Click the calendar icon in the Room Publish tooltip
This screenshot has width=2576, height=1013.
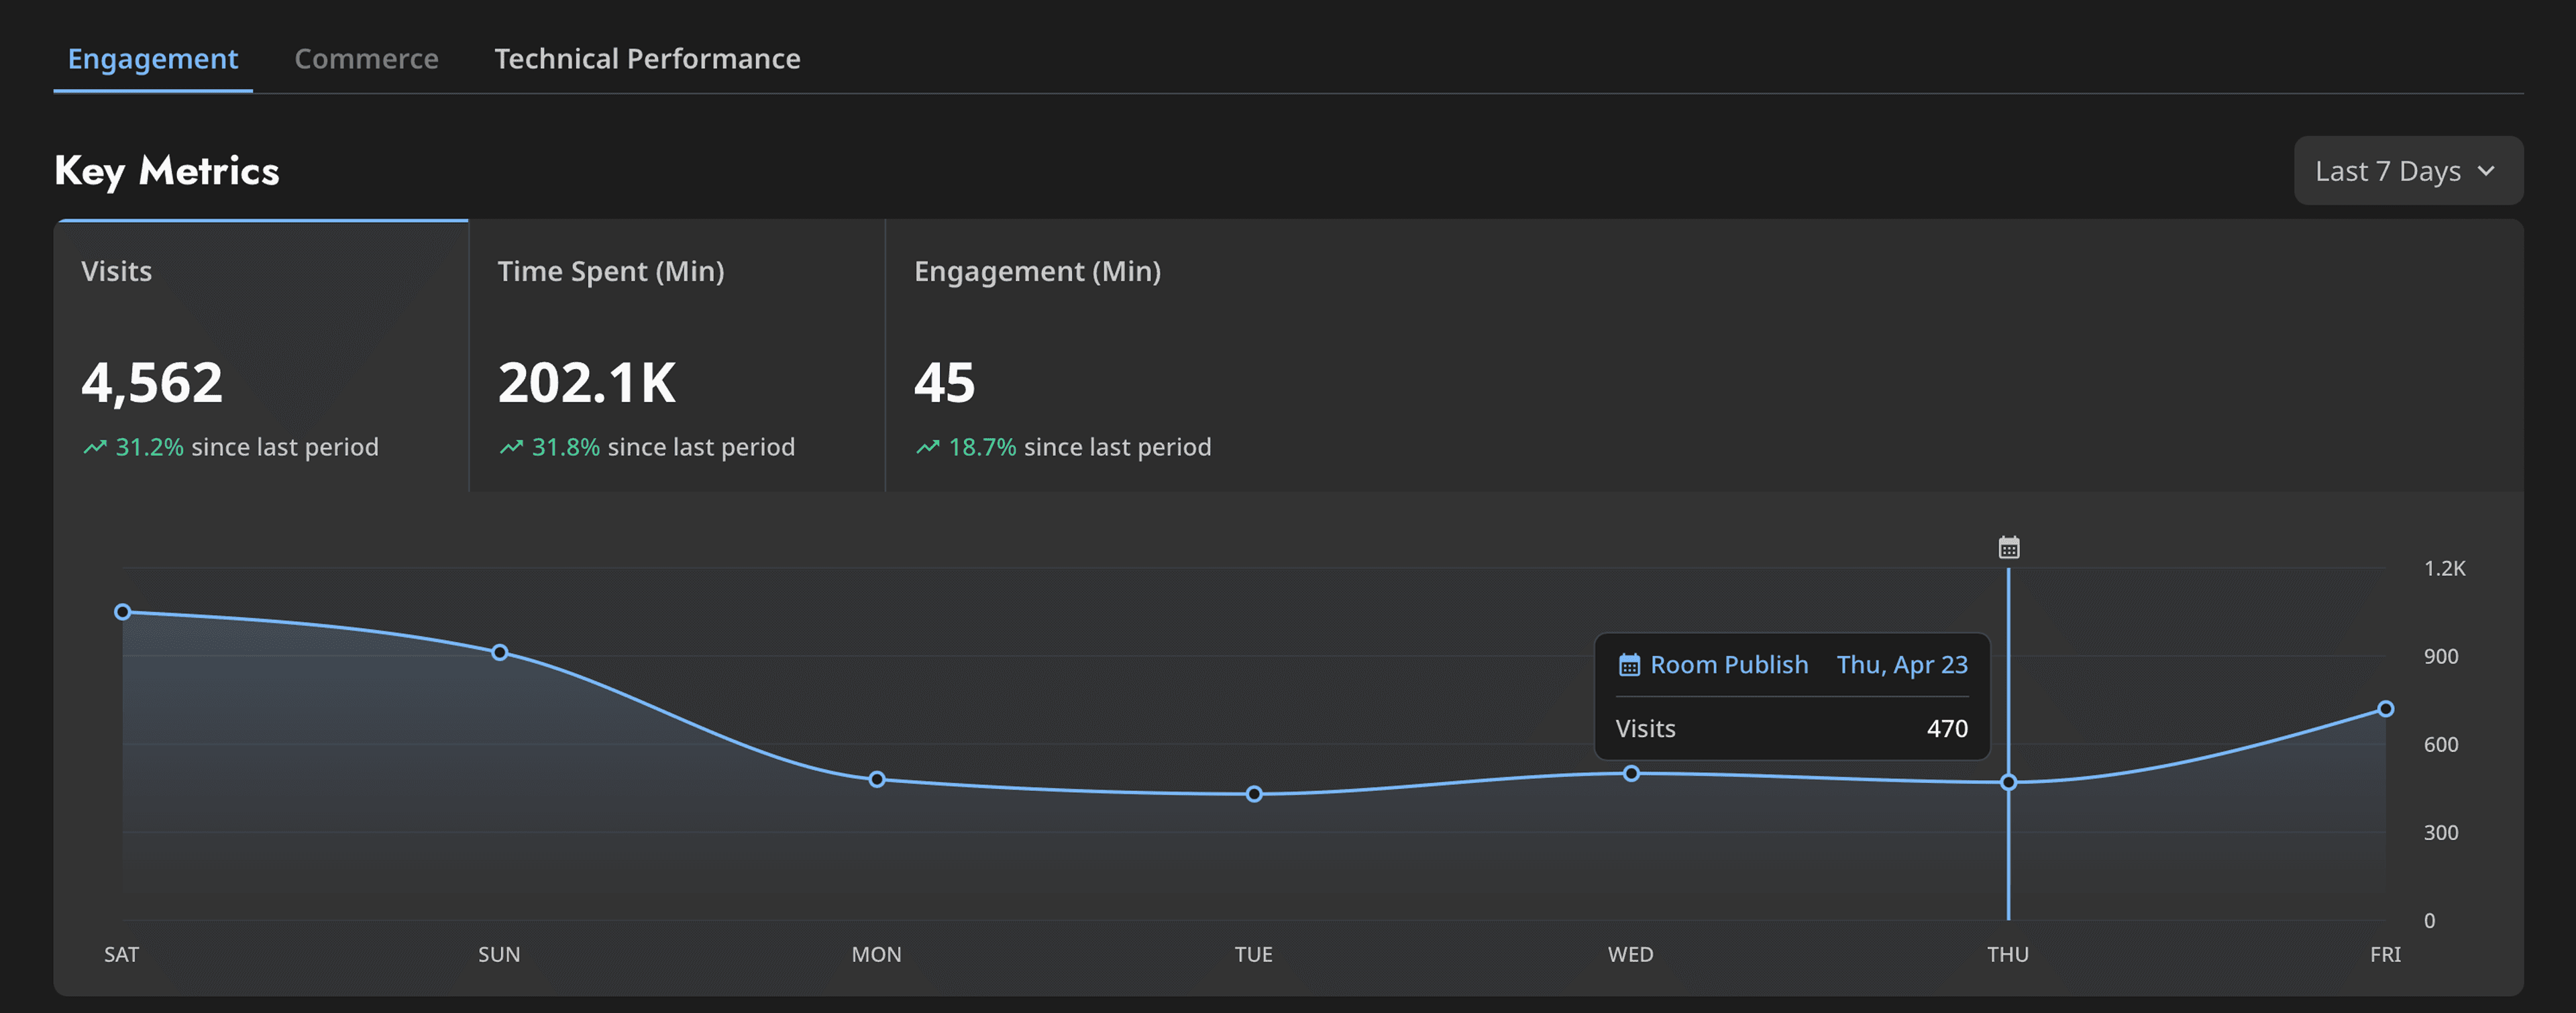[1629, 665]
